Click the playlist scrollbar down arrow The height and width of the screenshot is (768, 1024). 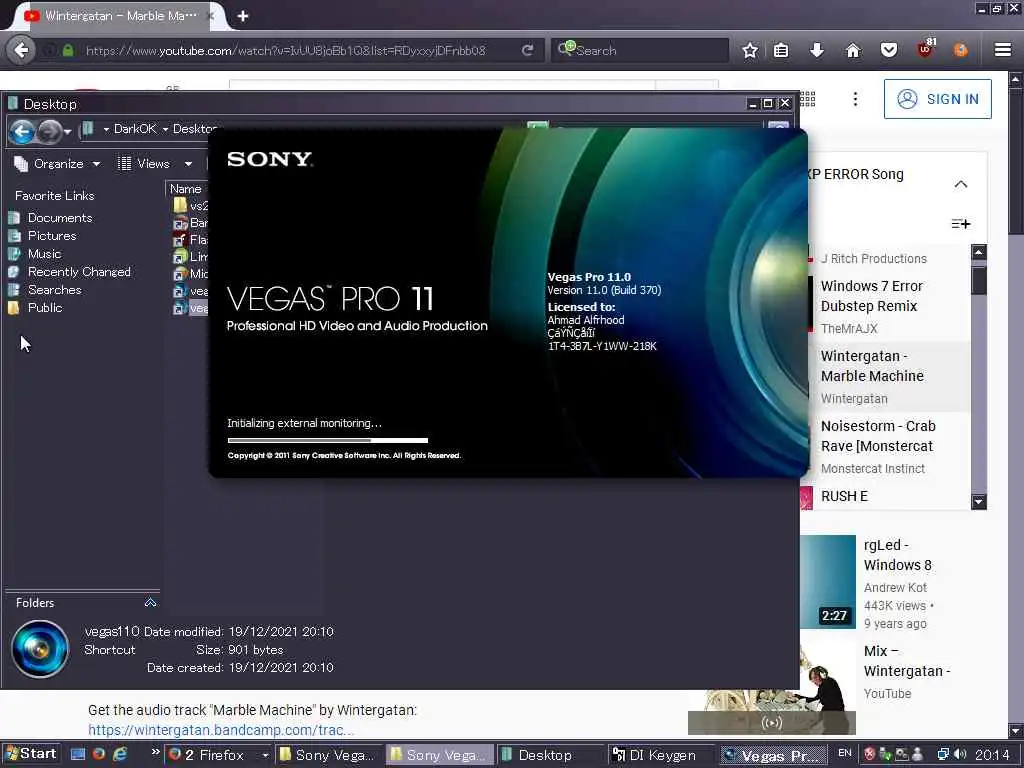pos(978,502)
